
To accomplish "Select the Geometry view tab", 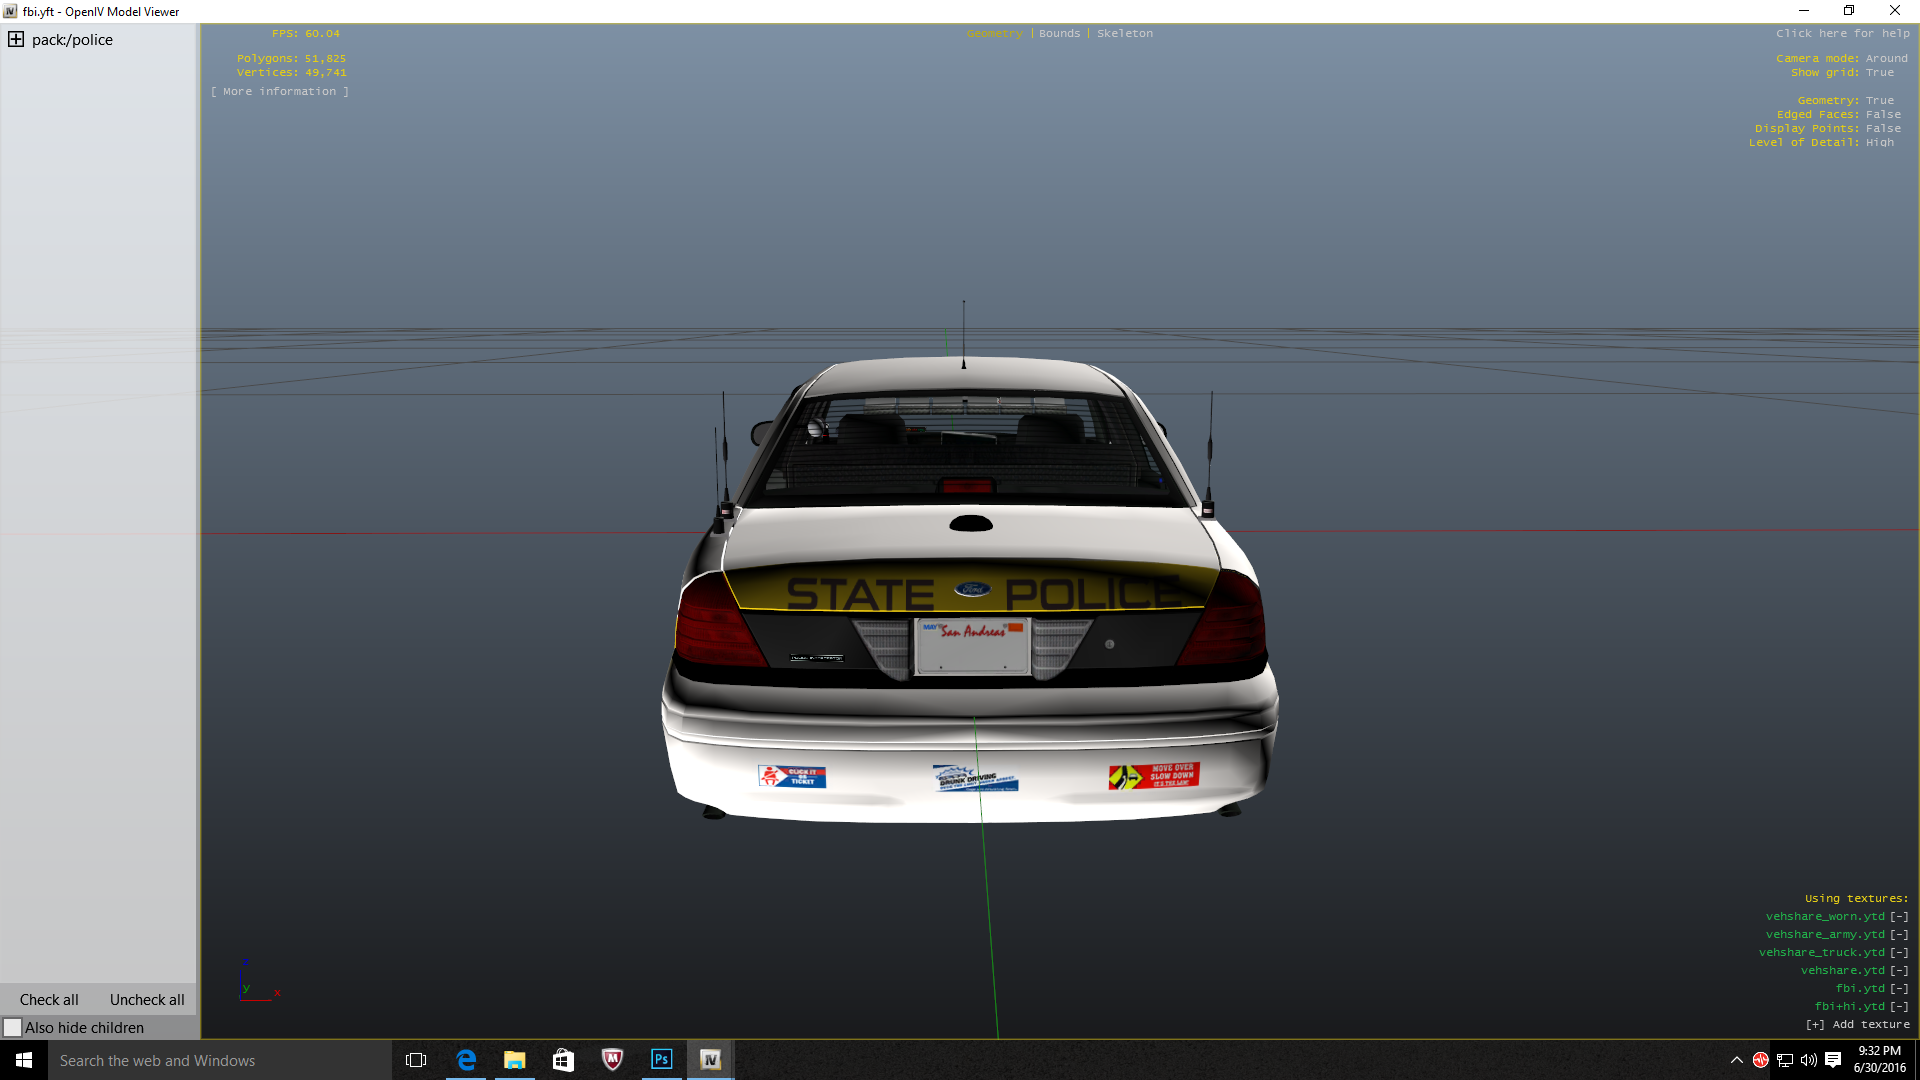I will point(994,34).
